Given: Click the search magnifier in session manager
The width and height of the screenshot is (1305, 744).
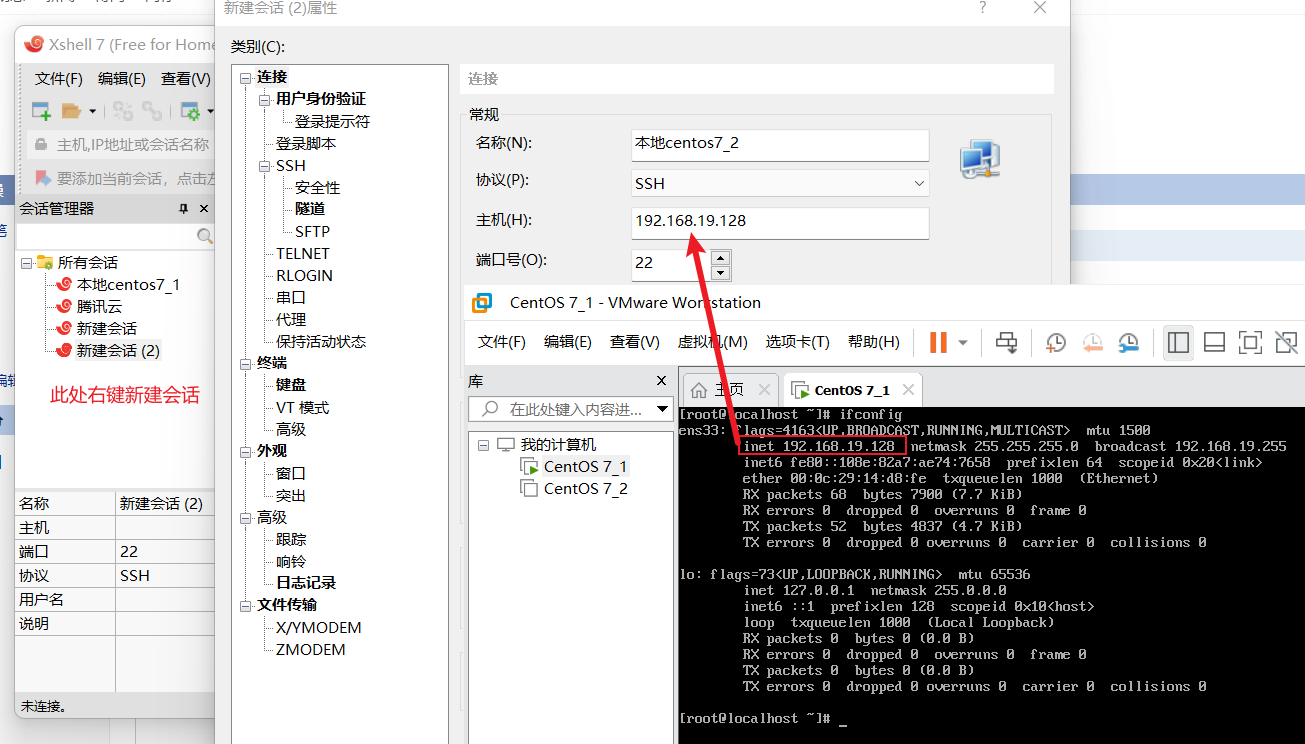Looking at the screenshot, I should (x=205, y=237).
